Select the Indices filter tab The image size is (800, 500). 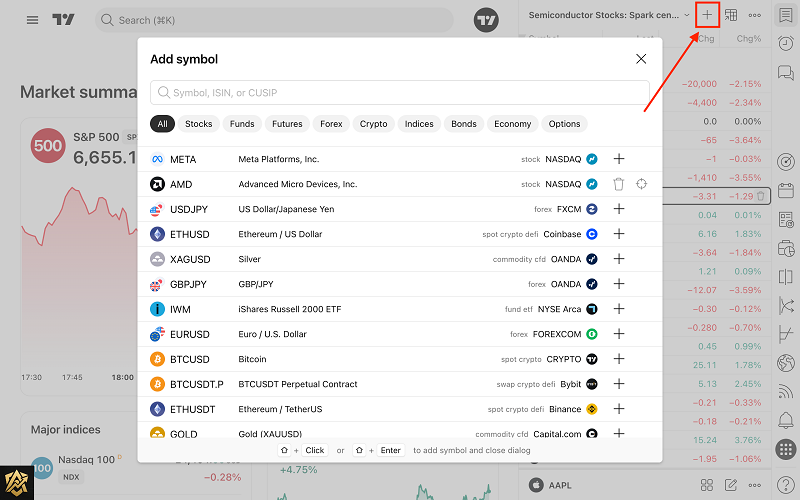[x=419, y=123]
